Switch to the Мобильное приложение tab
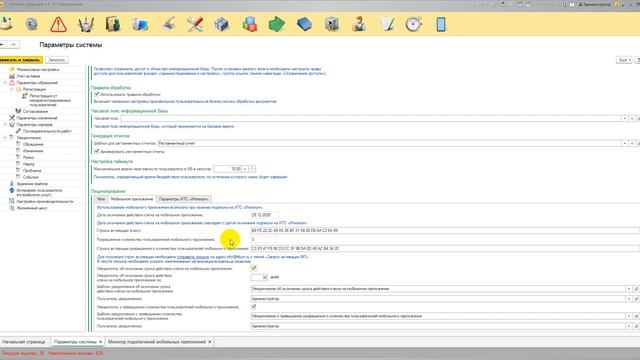Image resolution: width=640 pixels, height=360 pixels. [132, 199]
